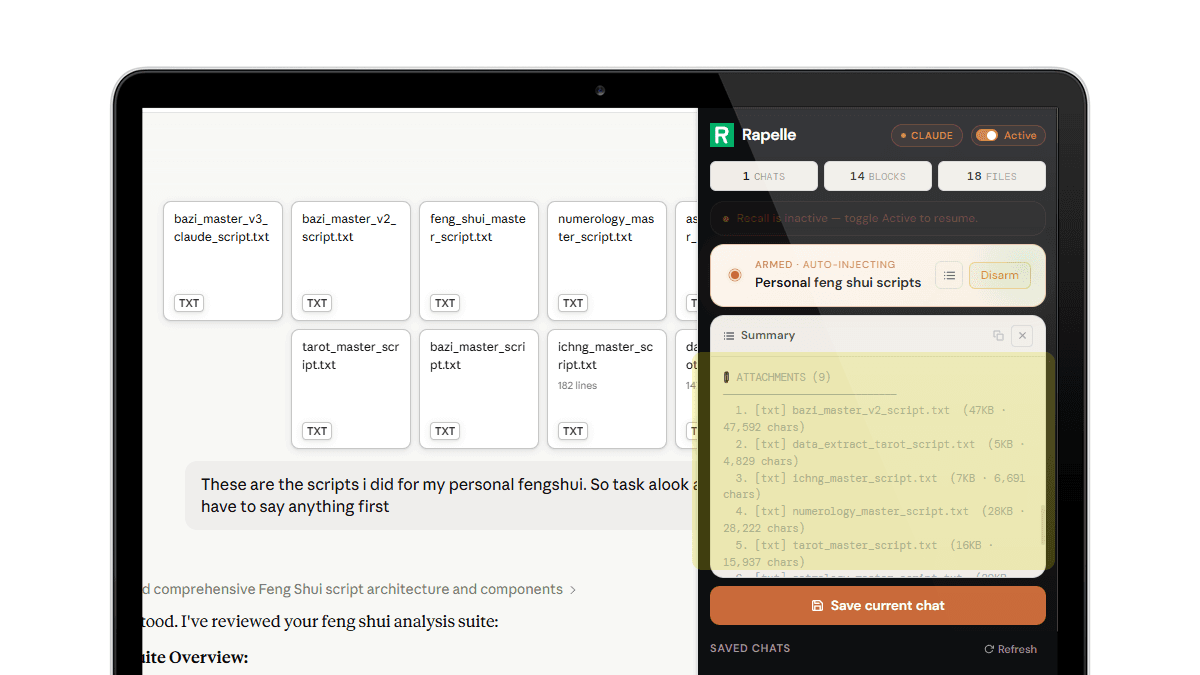This screenshot has height=675, width=1200.
Task: Open the bazi_master_script.txt attachment card
Action: 479,389
